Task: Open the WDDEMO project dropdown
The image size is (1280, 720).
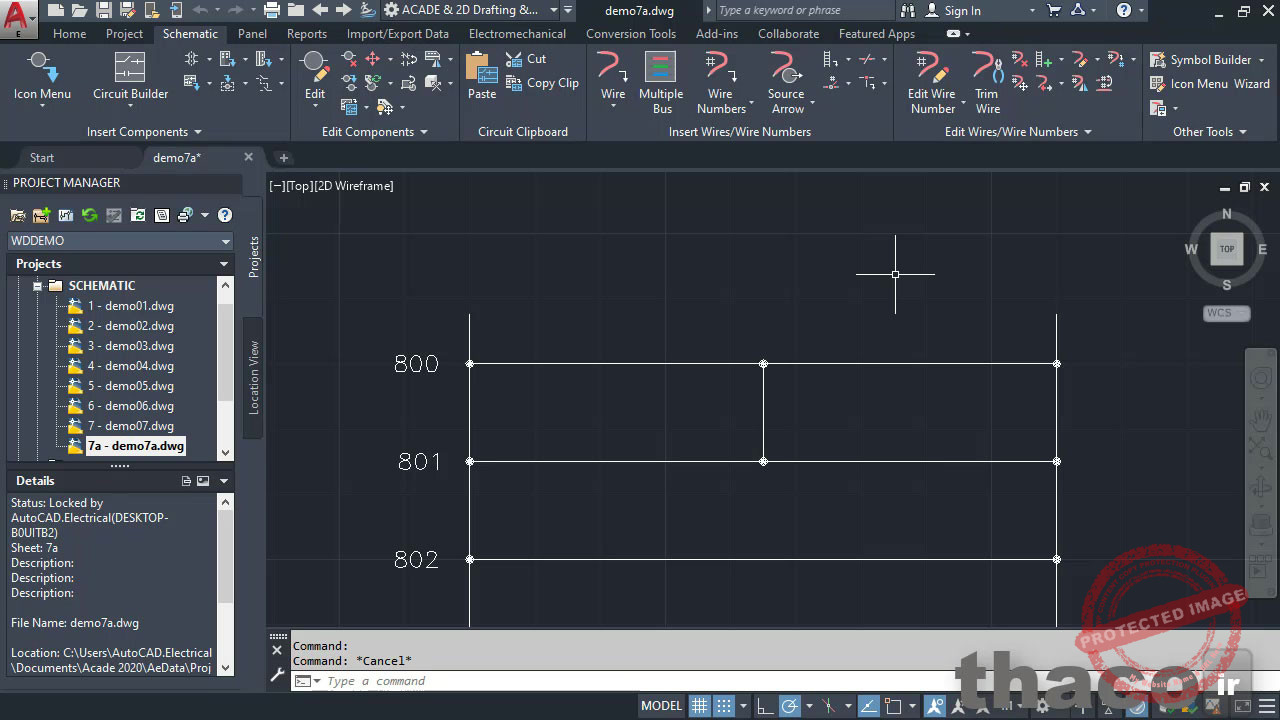Action: pyautogui.click(x=226, y=241)
